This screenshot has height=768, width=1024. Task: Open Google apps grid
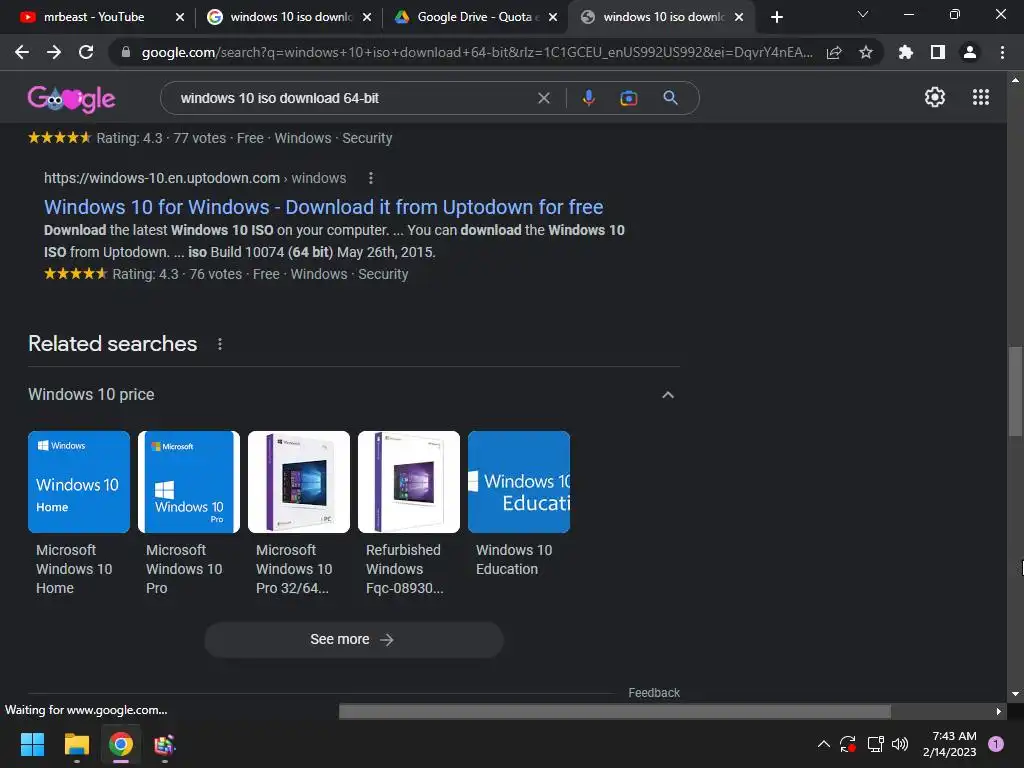[x=981, y=97]
